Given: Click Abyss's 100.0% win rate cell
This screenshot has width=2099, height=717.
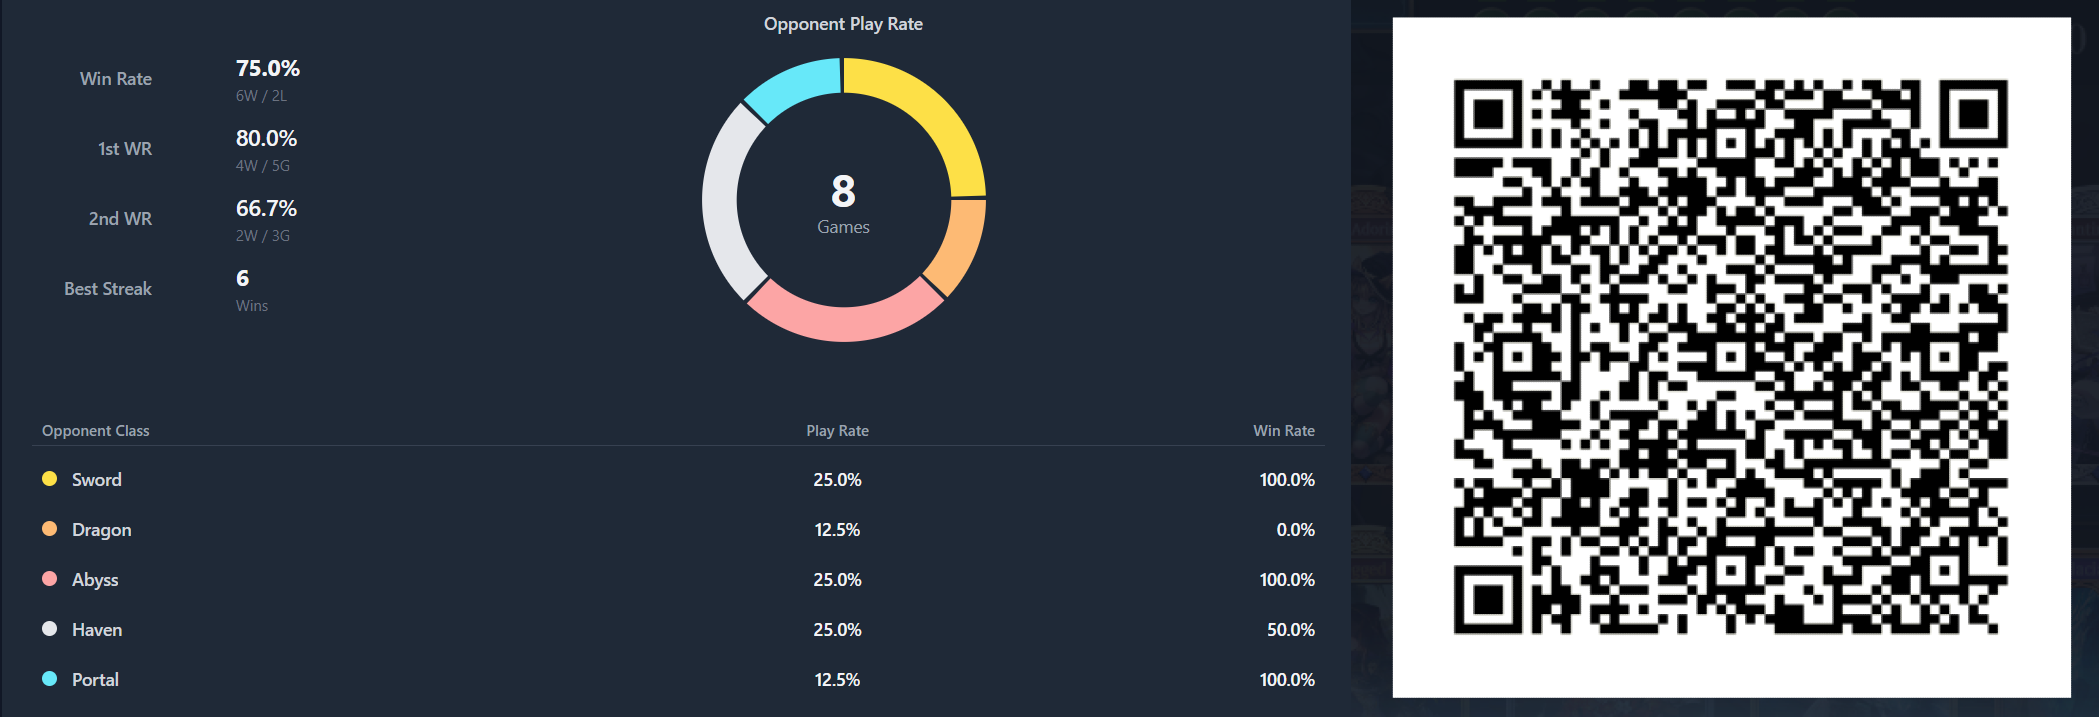Looking at the screenshot, I should (1287, 580).
